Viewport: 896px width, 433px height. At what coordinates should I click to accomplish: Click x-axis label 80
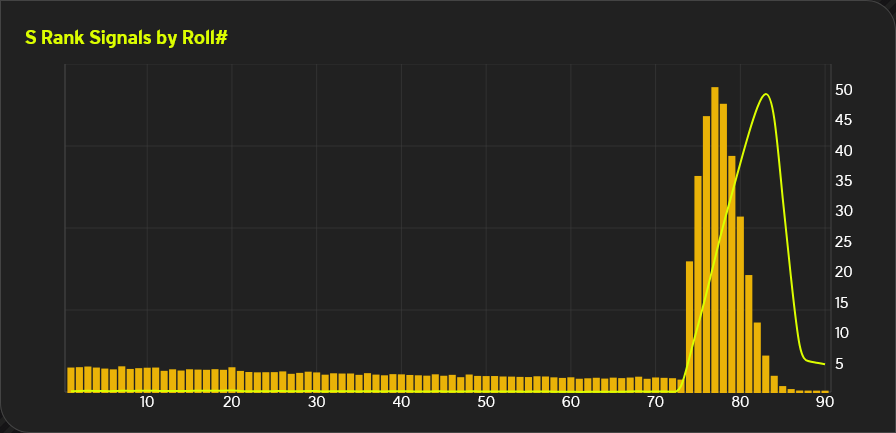pos(740,402)
